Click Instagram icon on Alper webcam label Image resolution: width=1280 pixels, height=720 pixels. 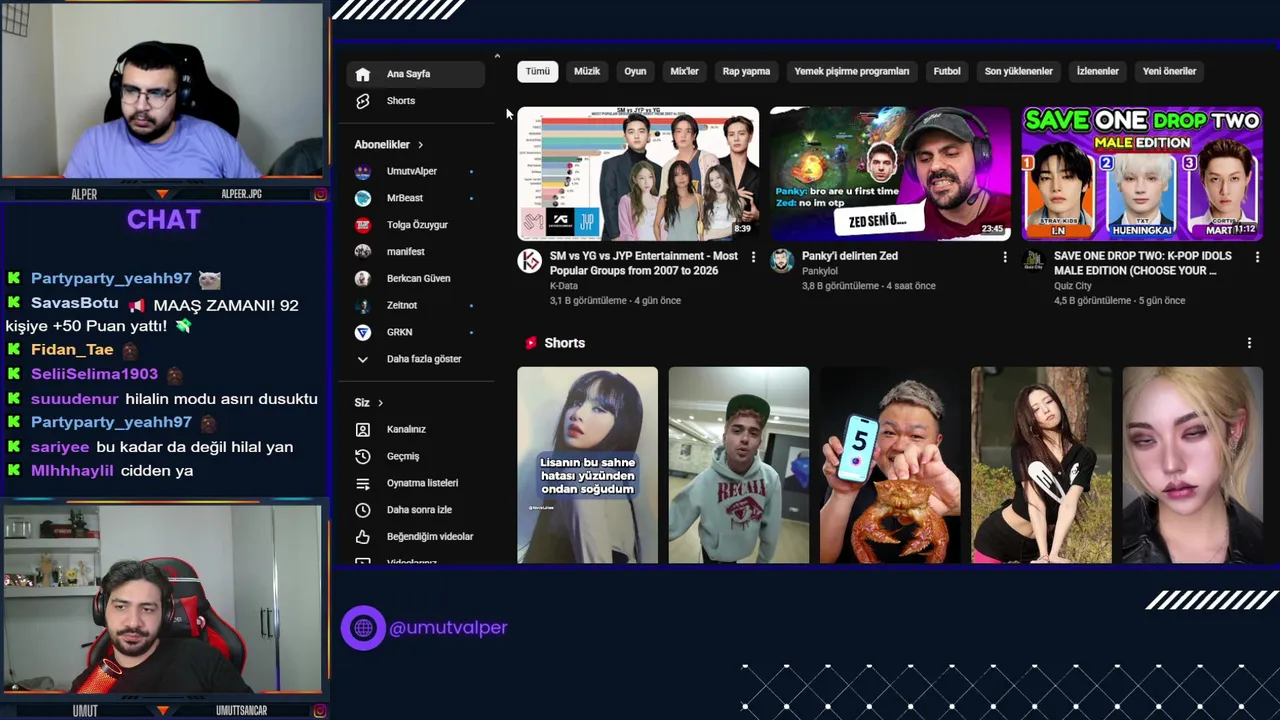click(320, 194)
